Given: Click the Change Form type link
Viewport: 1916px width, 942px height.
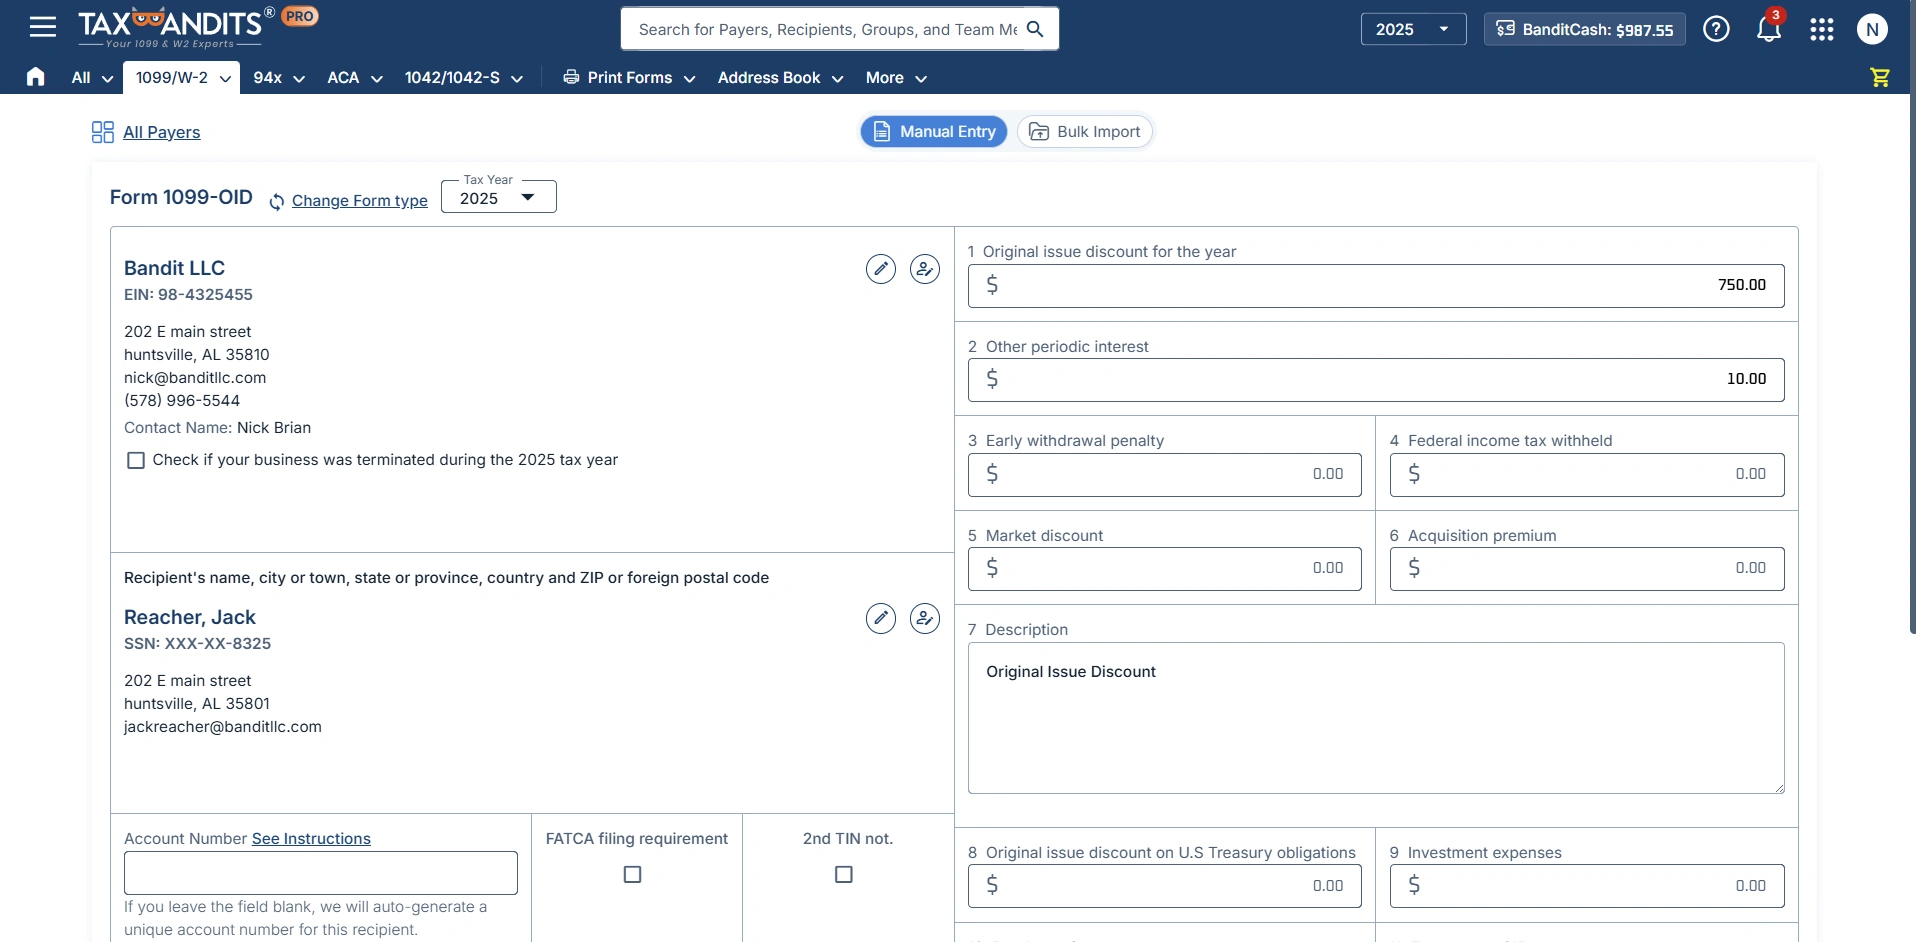Looking at the screenshot, I should click(x=359, y=201).
